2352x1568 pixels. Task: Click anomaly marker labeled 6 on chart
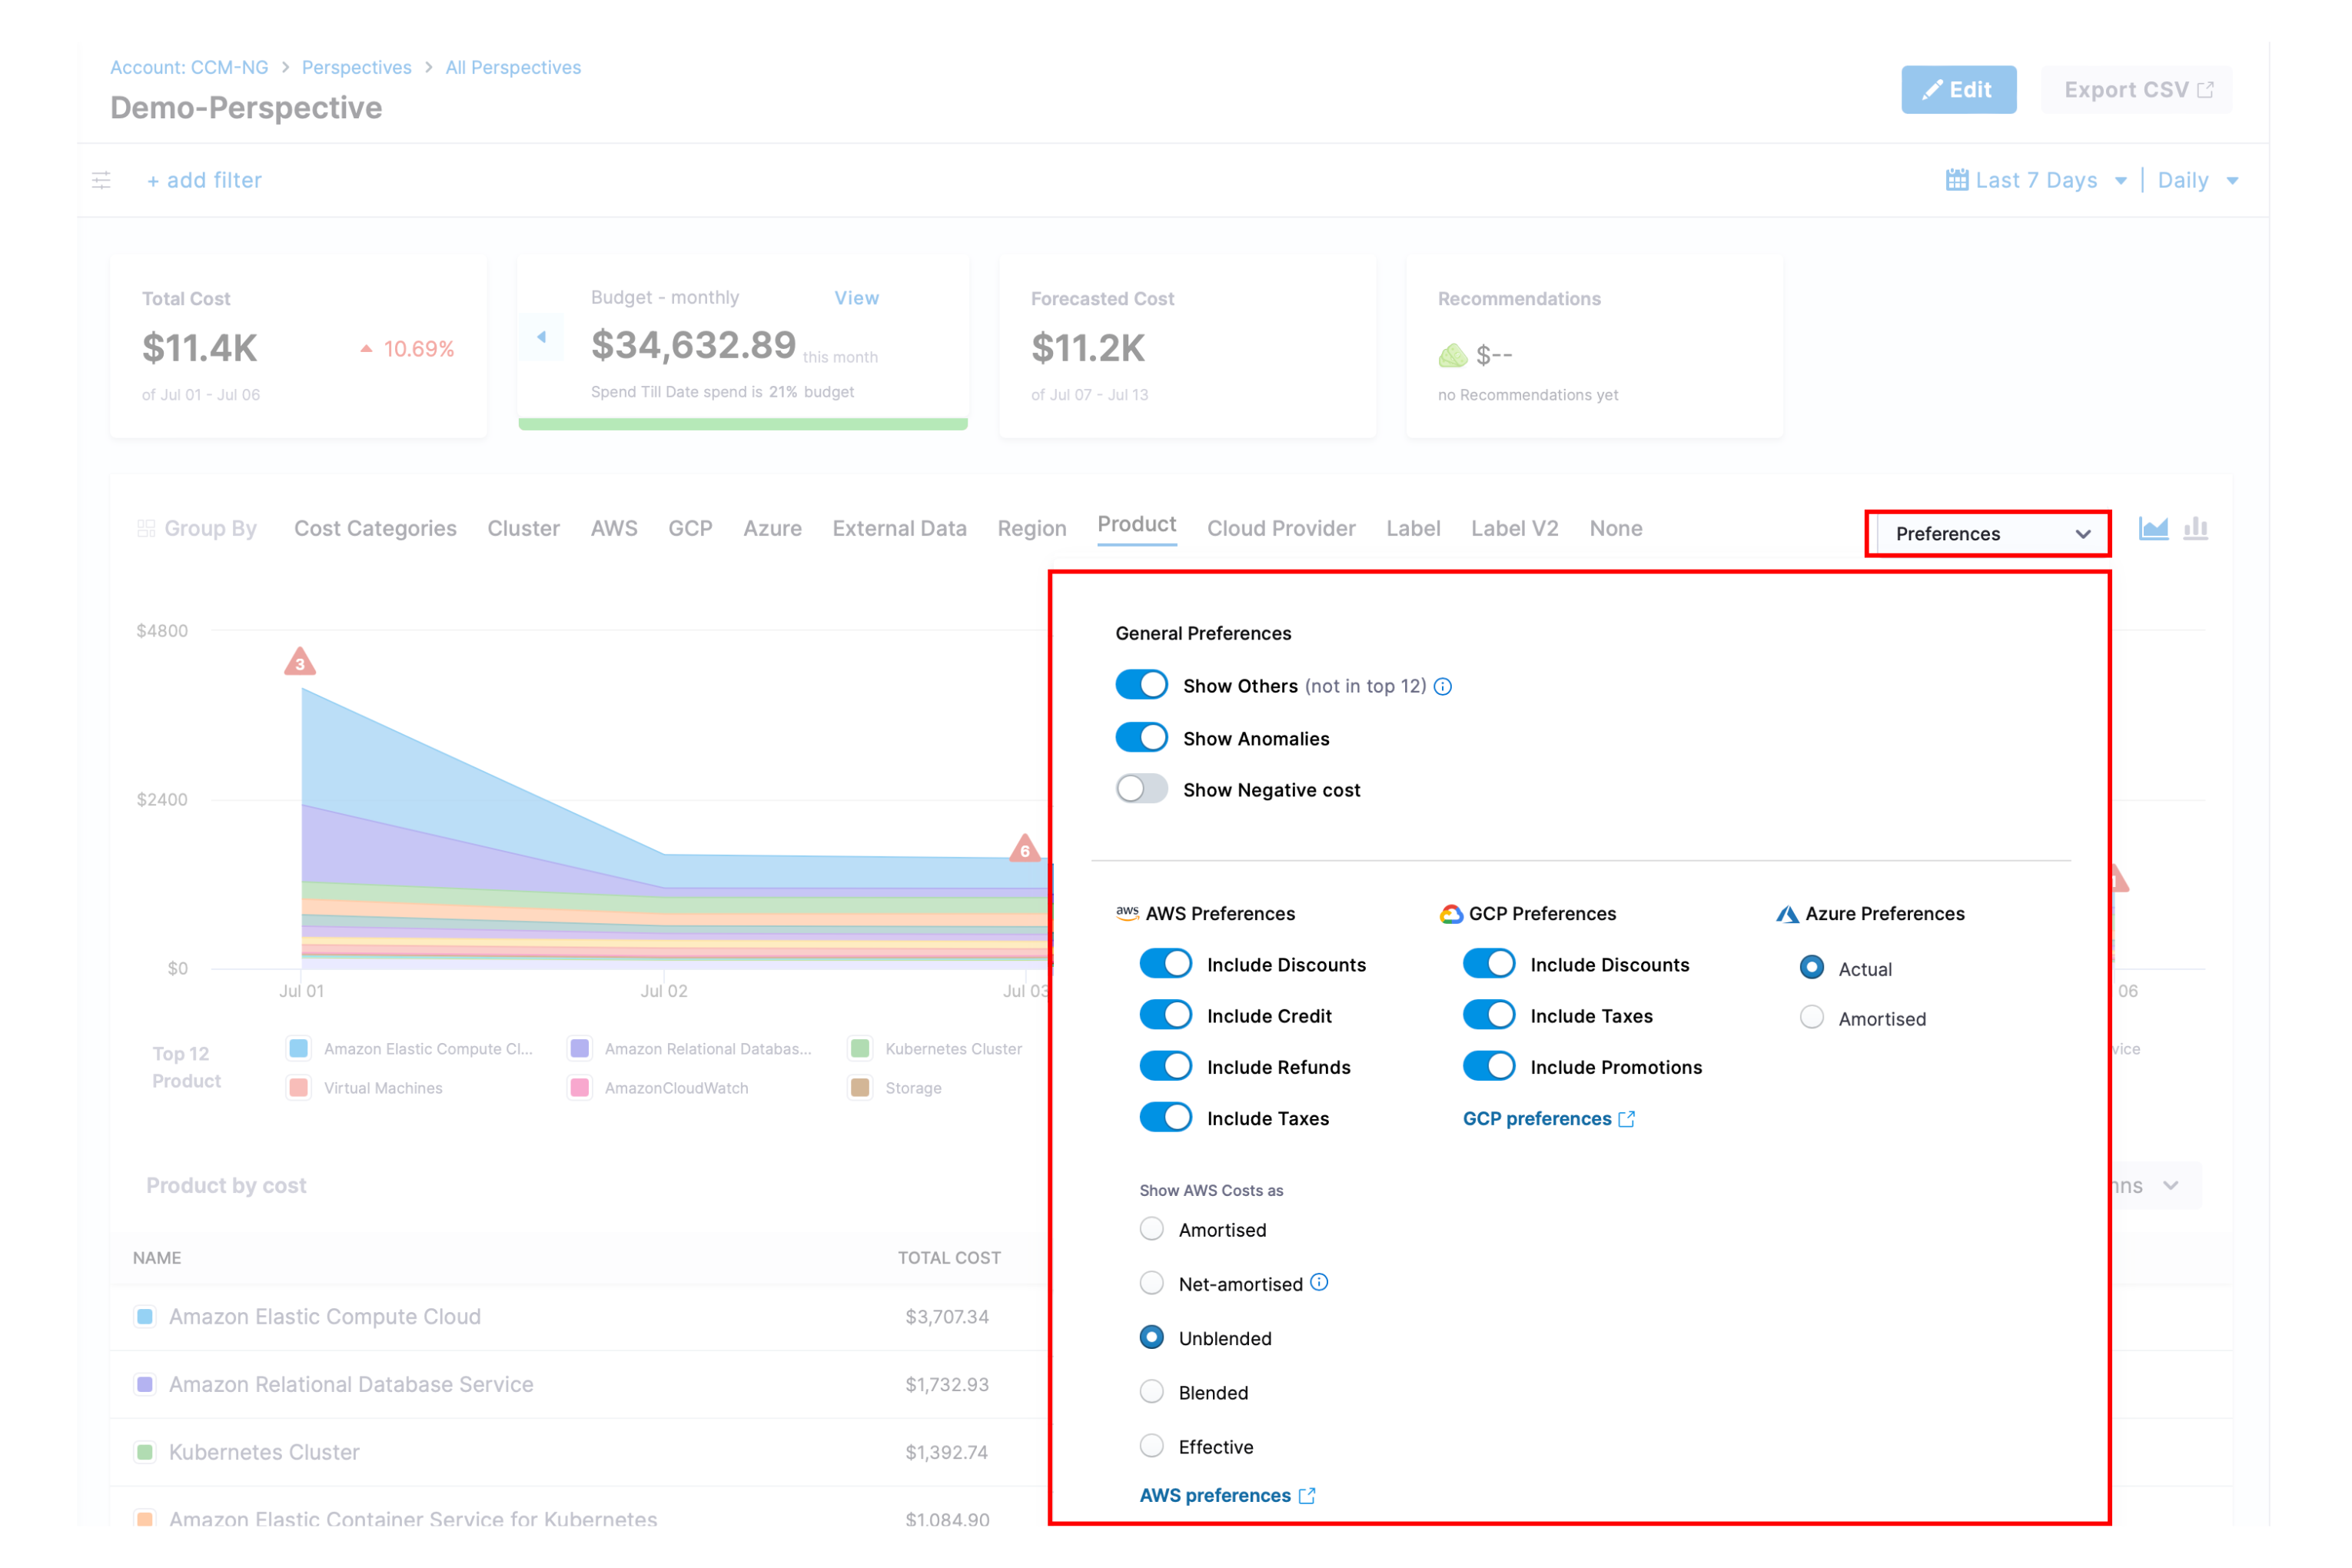pyautogui.click(x=1024, y=849)
